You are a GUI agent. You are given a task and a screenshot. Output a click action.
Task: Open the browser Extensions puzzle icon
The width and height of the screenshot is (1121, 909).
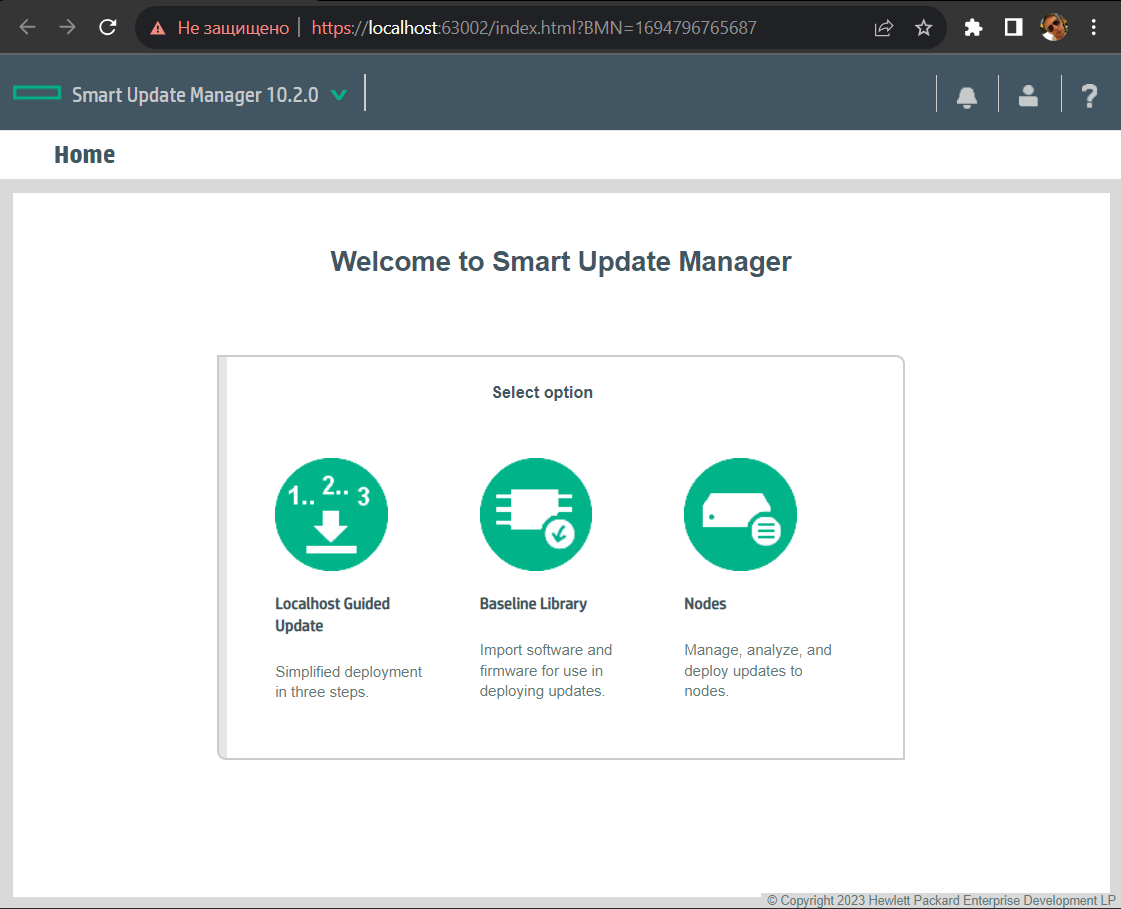(973, 28)
